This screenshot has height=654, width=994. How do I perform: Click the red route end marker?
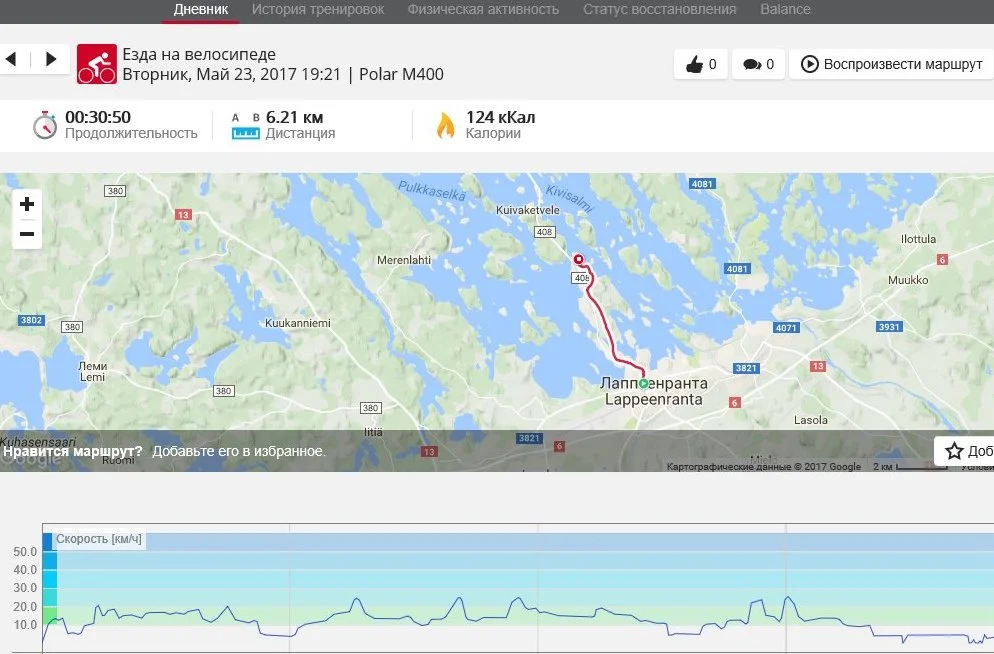tap(578, 259)
